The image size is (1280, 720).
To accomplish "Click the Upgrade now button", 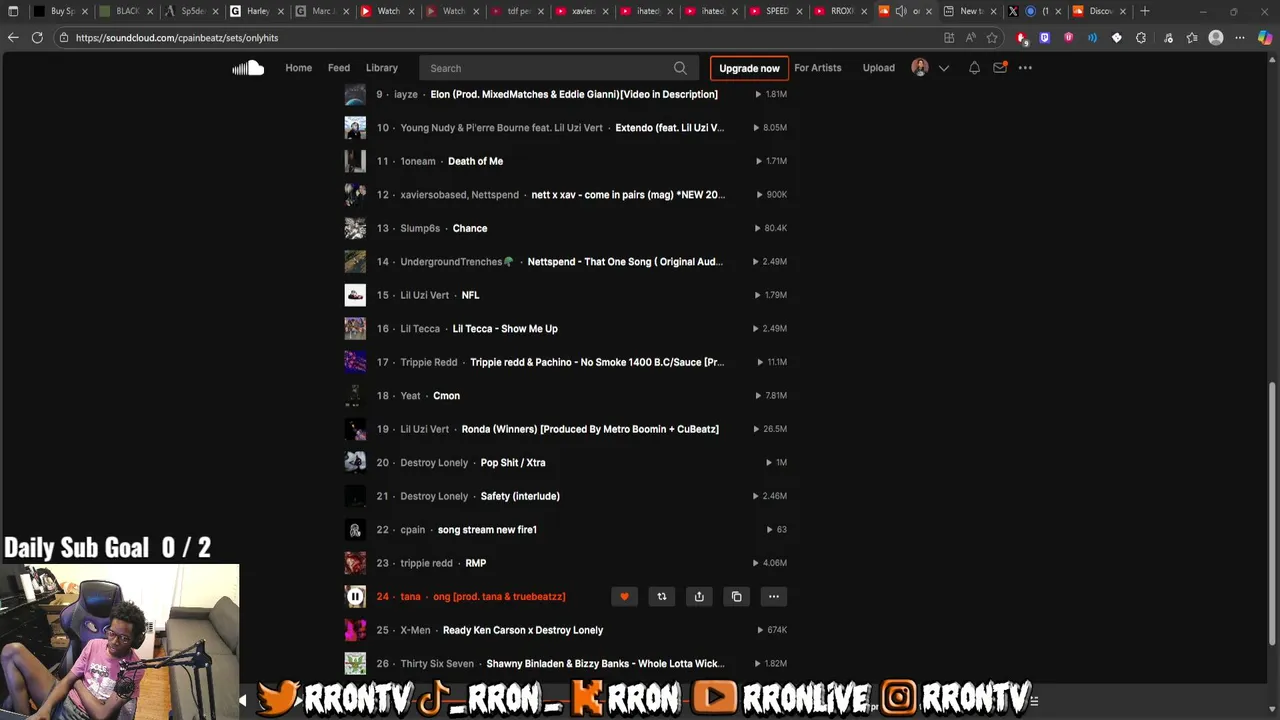I will (x=749, y=68).
